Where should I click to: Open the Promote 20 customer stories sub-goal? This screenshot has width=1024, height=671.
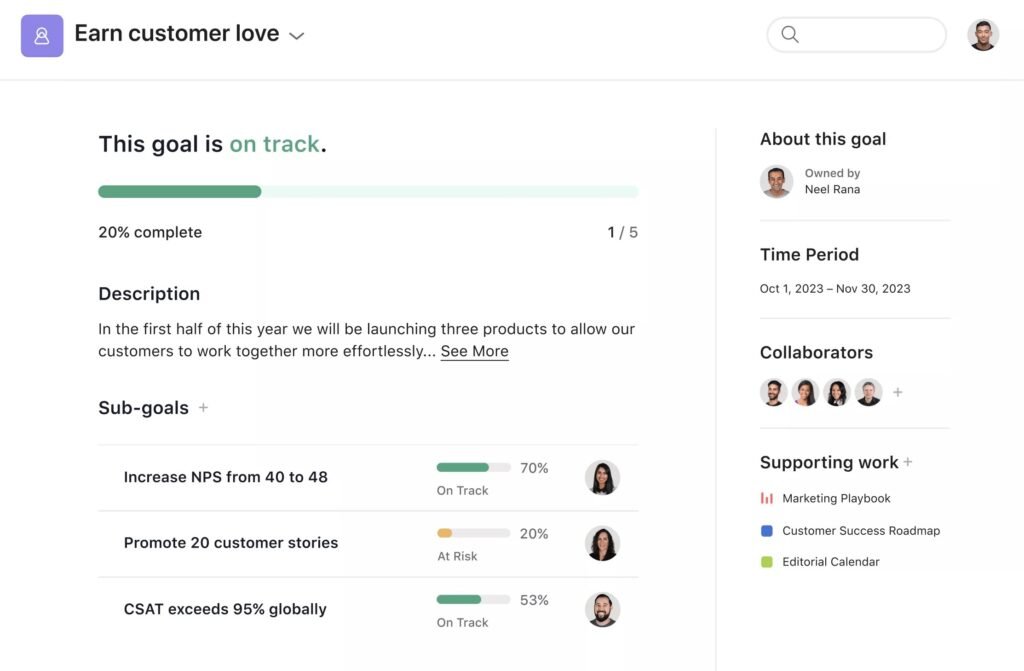[230, 543]
